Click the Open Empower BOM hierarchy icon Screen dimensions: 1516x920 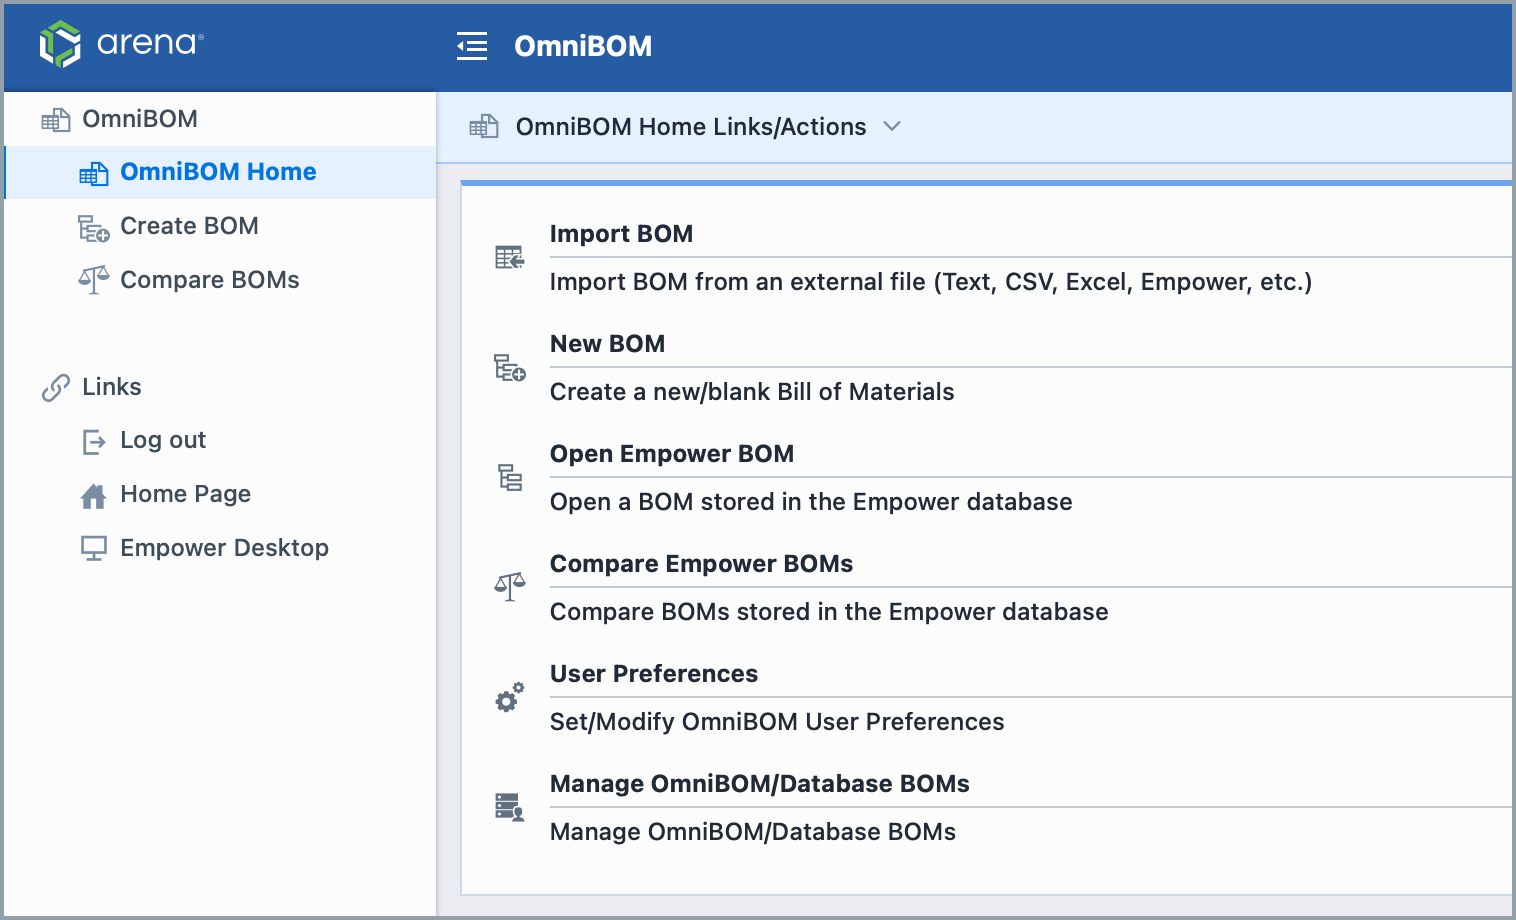pyautogui.click(x=510, y=477)
